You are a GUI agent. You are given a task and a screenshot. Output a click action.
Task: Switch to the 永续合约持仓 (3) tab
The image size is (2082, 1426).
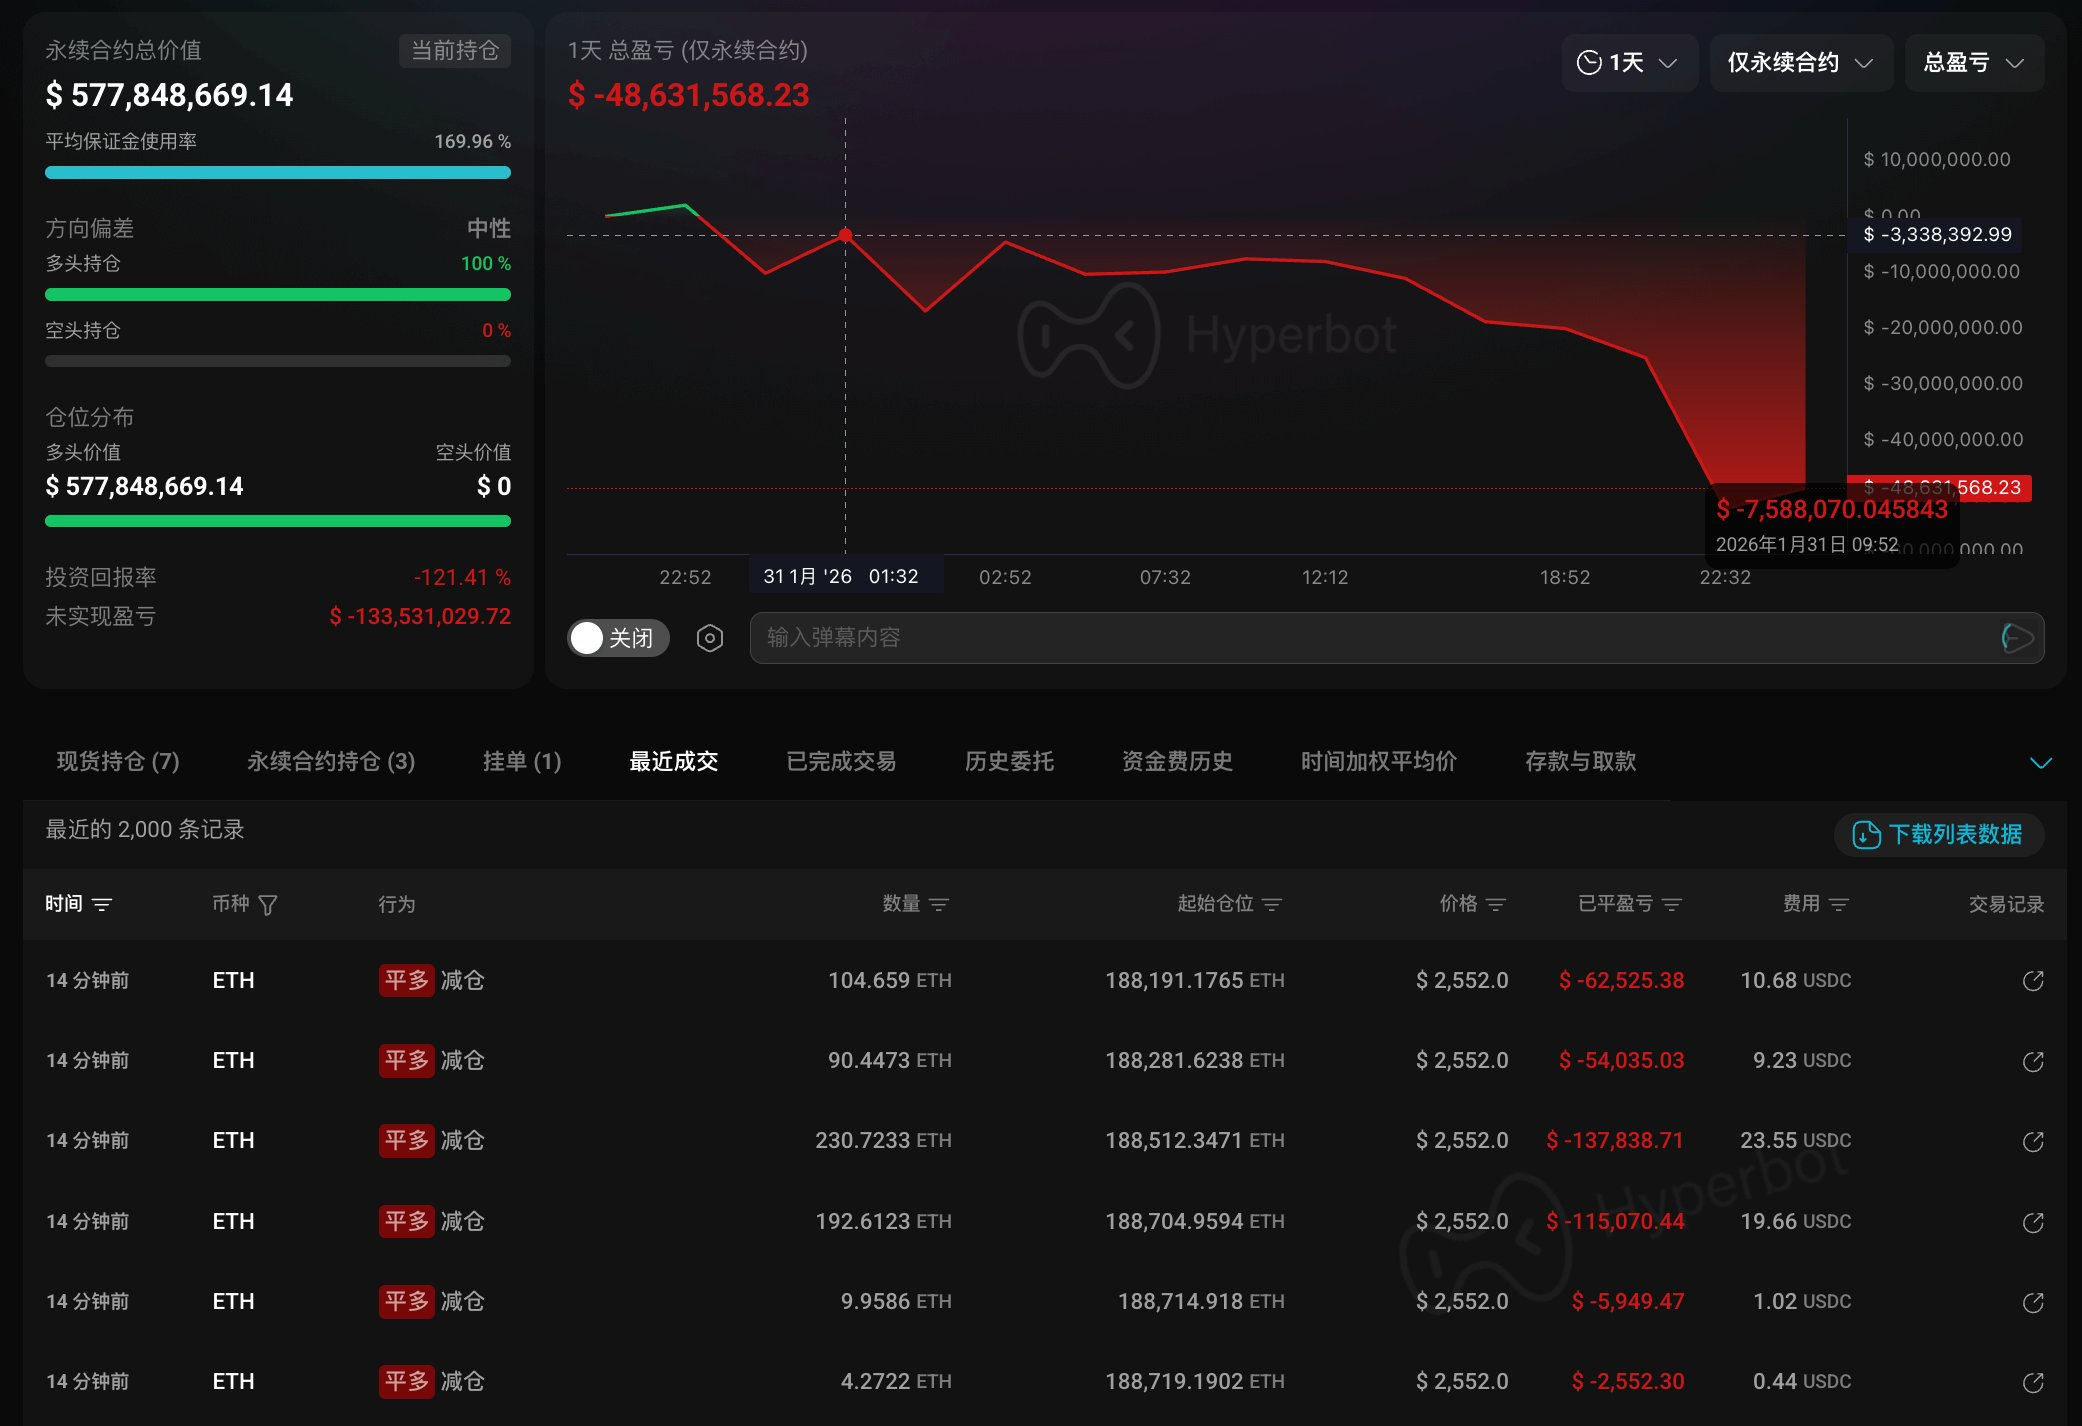click(331, 762)
